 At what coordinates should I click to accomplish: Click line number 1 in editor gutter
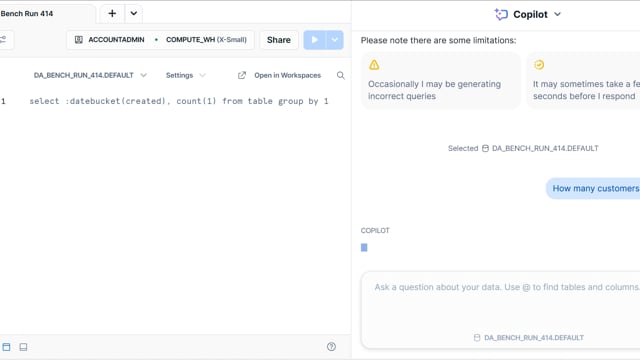[x=3, y=101]
